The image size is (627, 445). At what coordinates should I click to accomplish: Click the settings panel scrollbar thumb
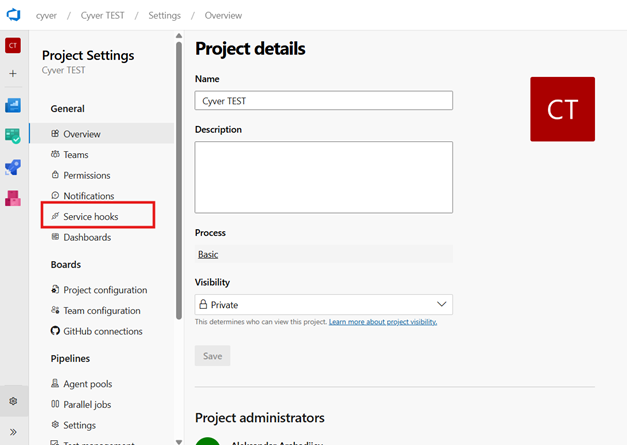tap(179, 180)
